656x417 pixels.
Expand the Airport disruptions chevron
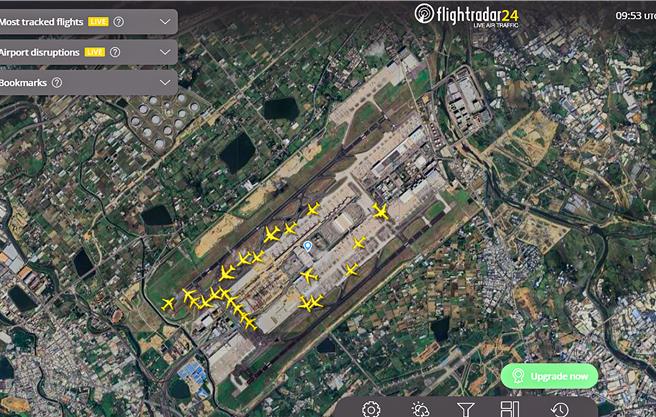tap(165, 52)
